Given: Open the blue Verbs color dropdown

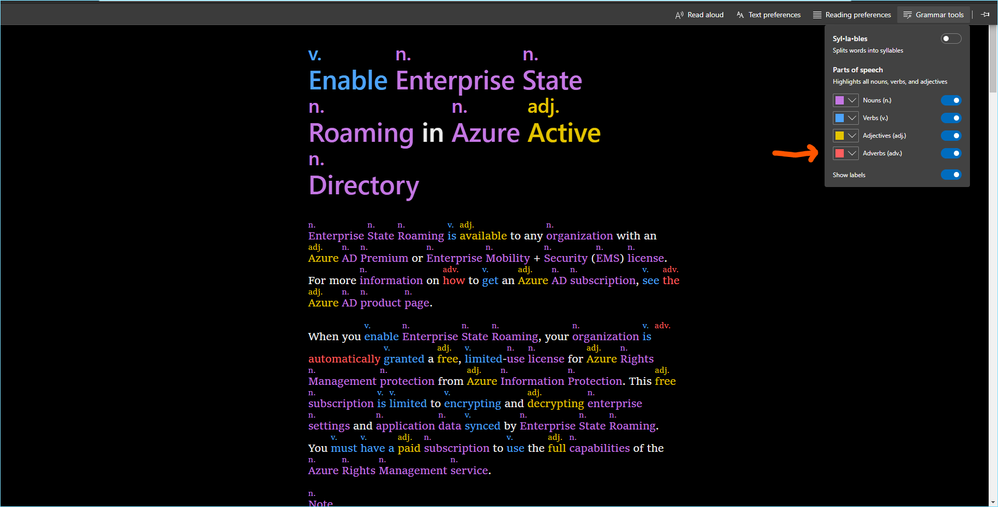Looking at the screenshot, I should click(845, 118).
